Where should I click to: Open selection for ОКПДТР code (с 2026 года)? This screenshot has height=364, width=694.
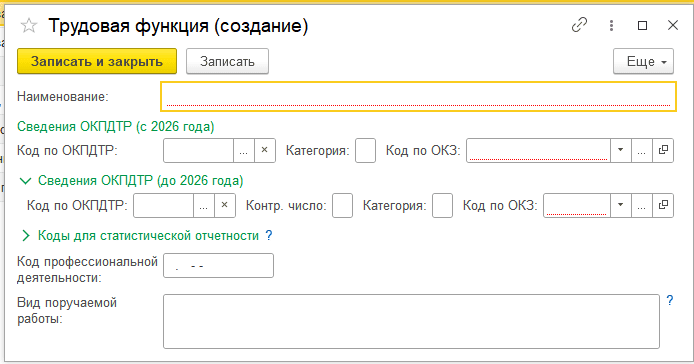[243, 151]
